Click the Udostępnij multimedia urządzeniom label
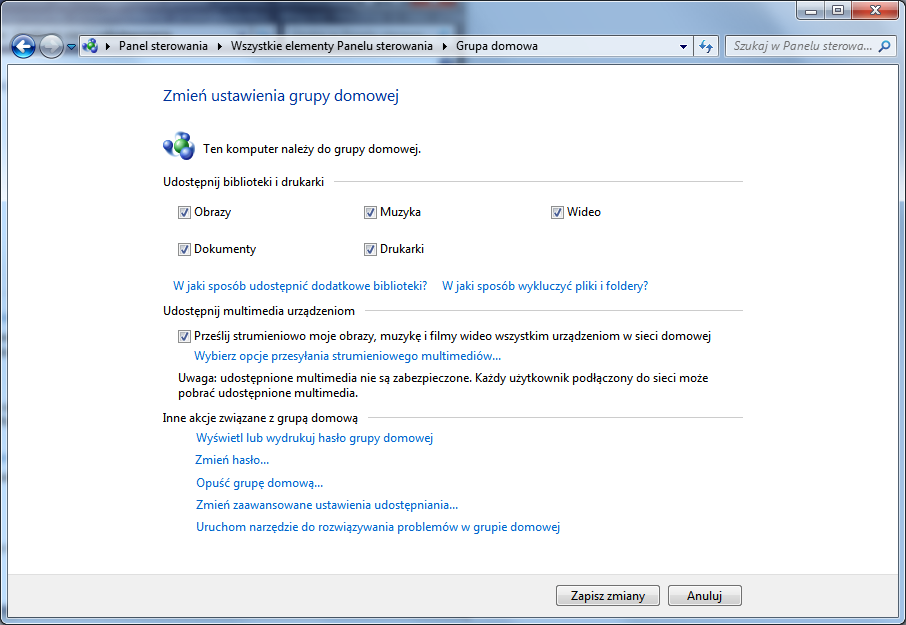 pyautogui.click(x=259, y=311)
